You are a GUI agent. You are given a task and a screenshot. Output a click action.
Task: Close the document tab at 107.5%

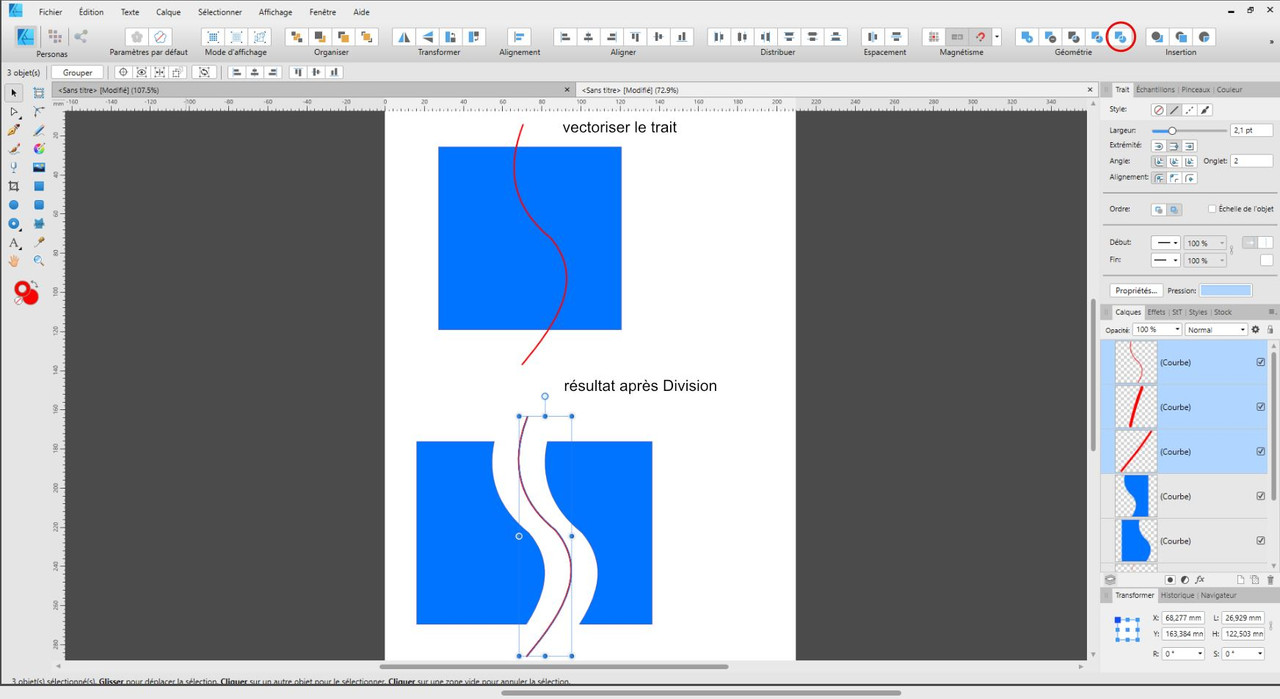click(568, 90)
